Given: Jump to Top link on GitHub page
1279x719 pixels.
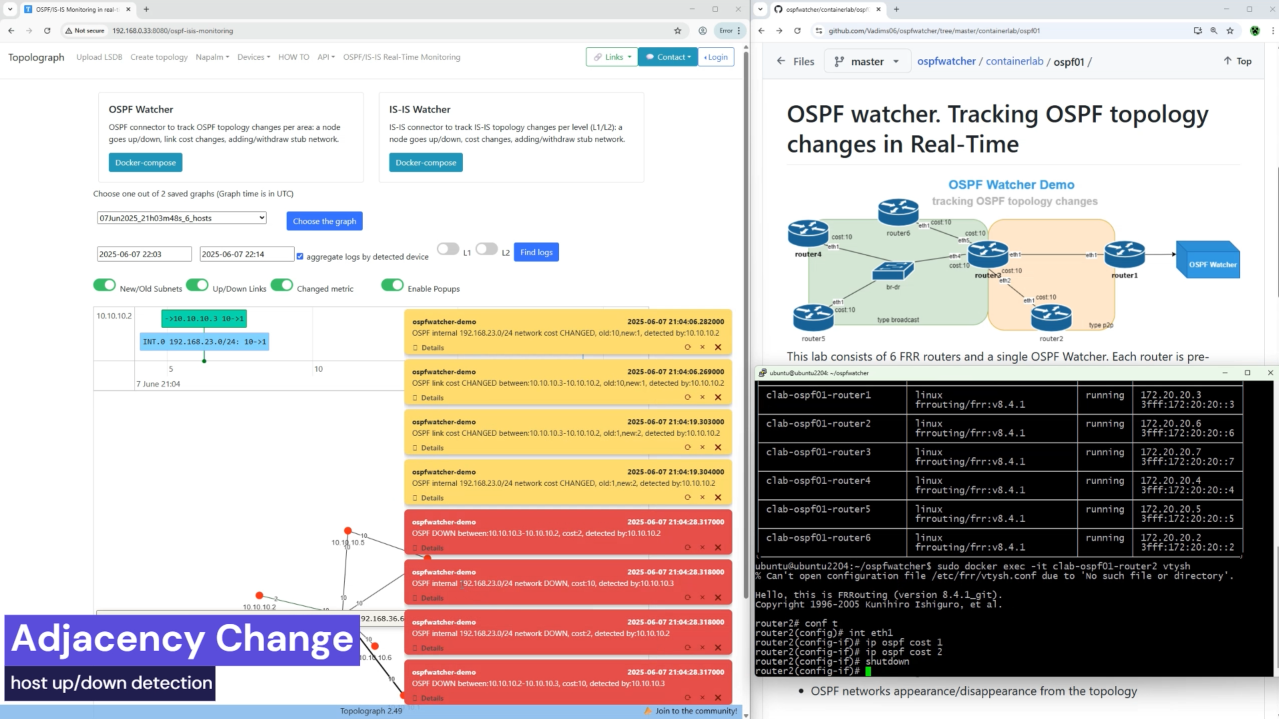Looking at the screenshot, I should (1237, 61).
